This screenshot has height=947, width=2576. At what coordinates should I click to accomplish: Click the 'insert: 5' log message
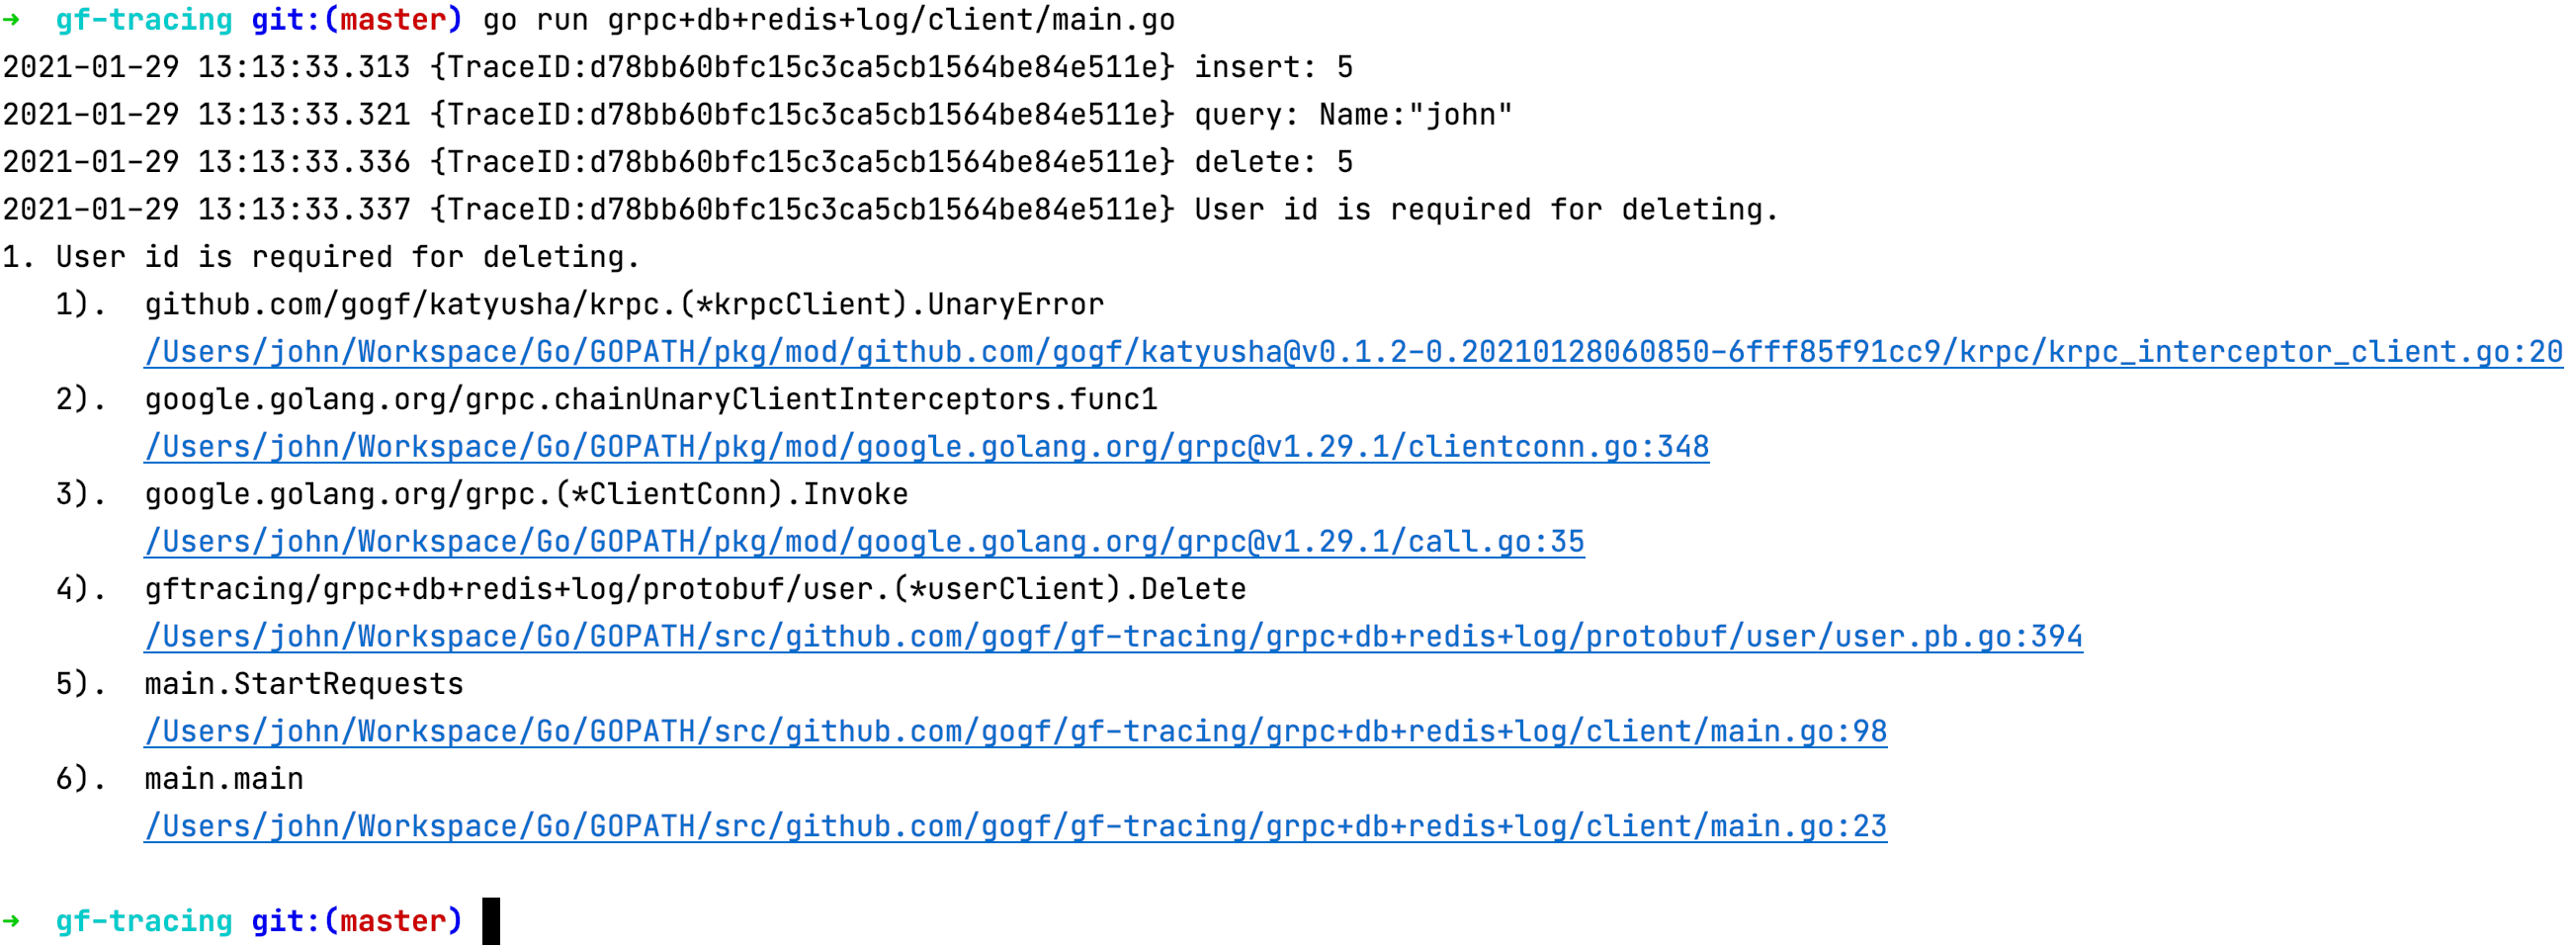point(1273,68)
